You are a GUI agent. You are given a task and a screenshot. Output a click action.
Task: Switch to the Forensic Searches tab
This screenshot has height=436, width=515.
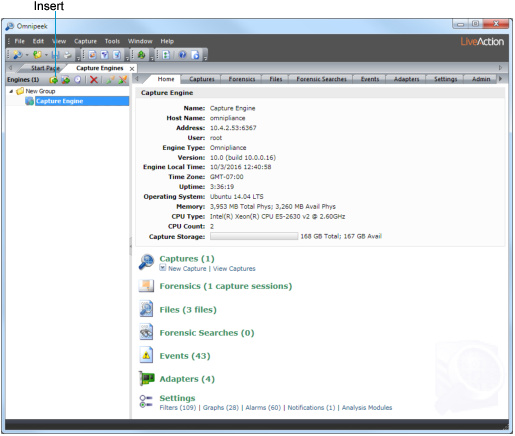(321, 79)
